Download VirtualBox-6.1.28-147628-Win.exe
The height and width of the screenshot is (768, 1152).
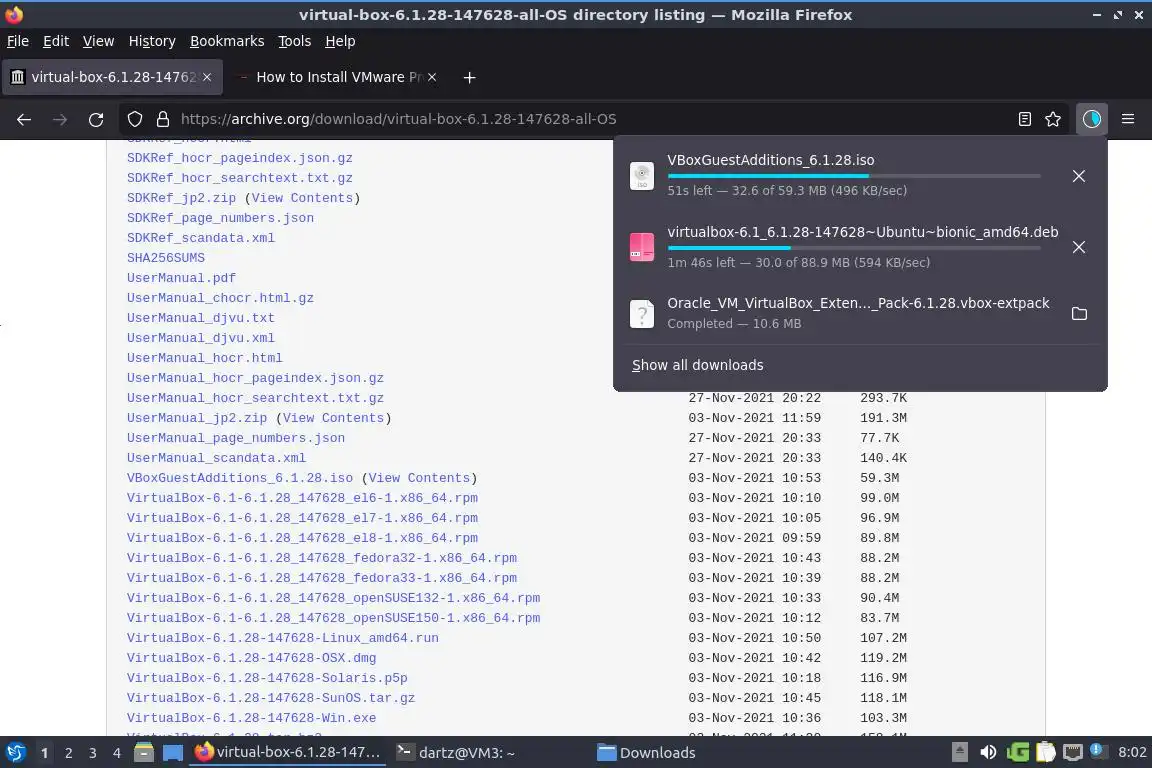coord(251,718)
